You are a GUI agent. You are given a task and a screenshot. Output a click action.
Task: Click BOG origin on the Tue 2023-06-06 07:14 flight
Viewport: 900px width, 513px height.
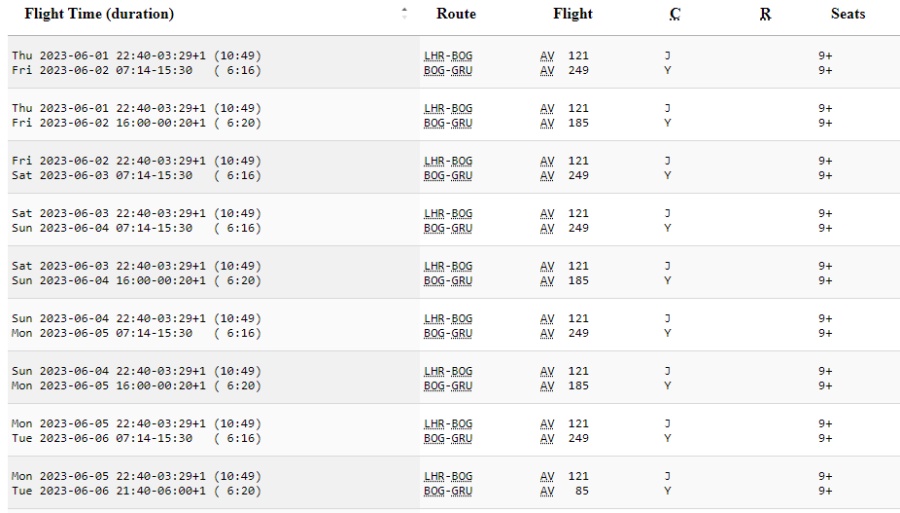pyautogui.click(x=434, y=438)
